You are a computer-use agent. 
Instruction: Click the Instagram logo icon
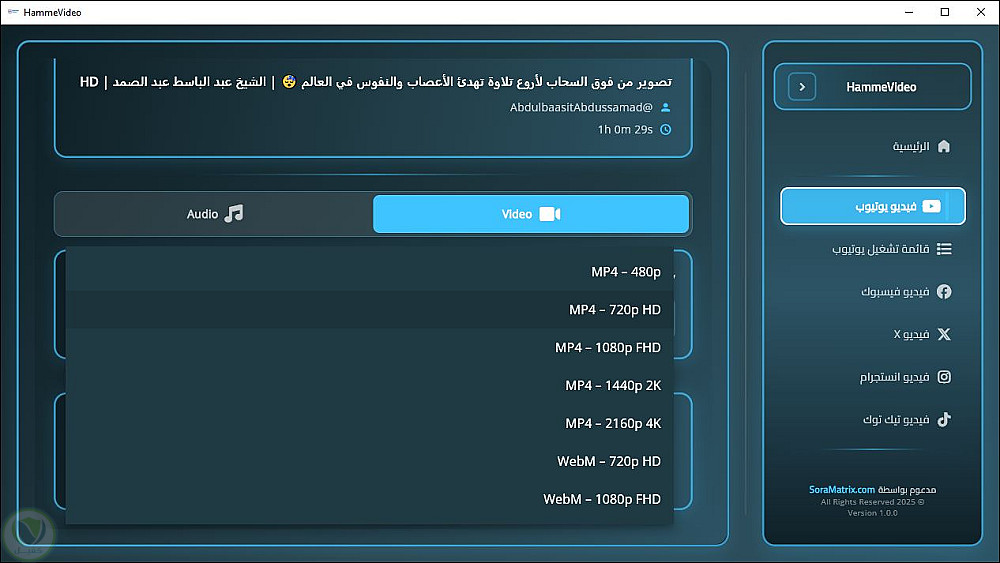pos(944,377)
